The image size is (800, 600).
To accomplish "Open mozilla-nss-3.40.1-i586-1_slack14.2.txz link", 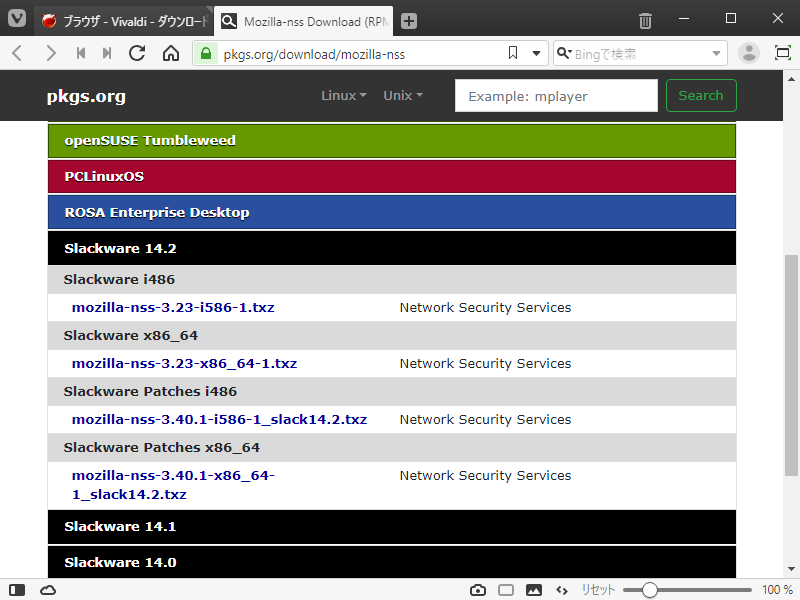I will coord(219,419).
